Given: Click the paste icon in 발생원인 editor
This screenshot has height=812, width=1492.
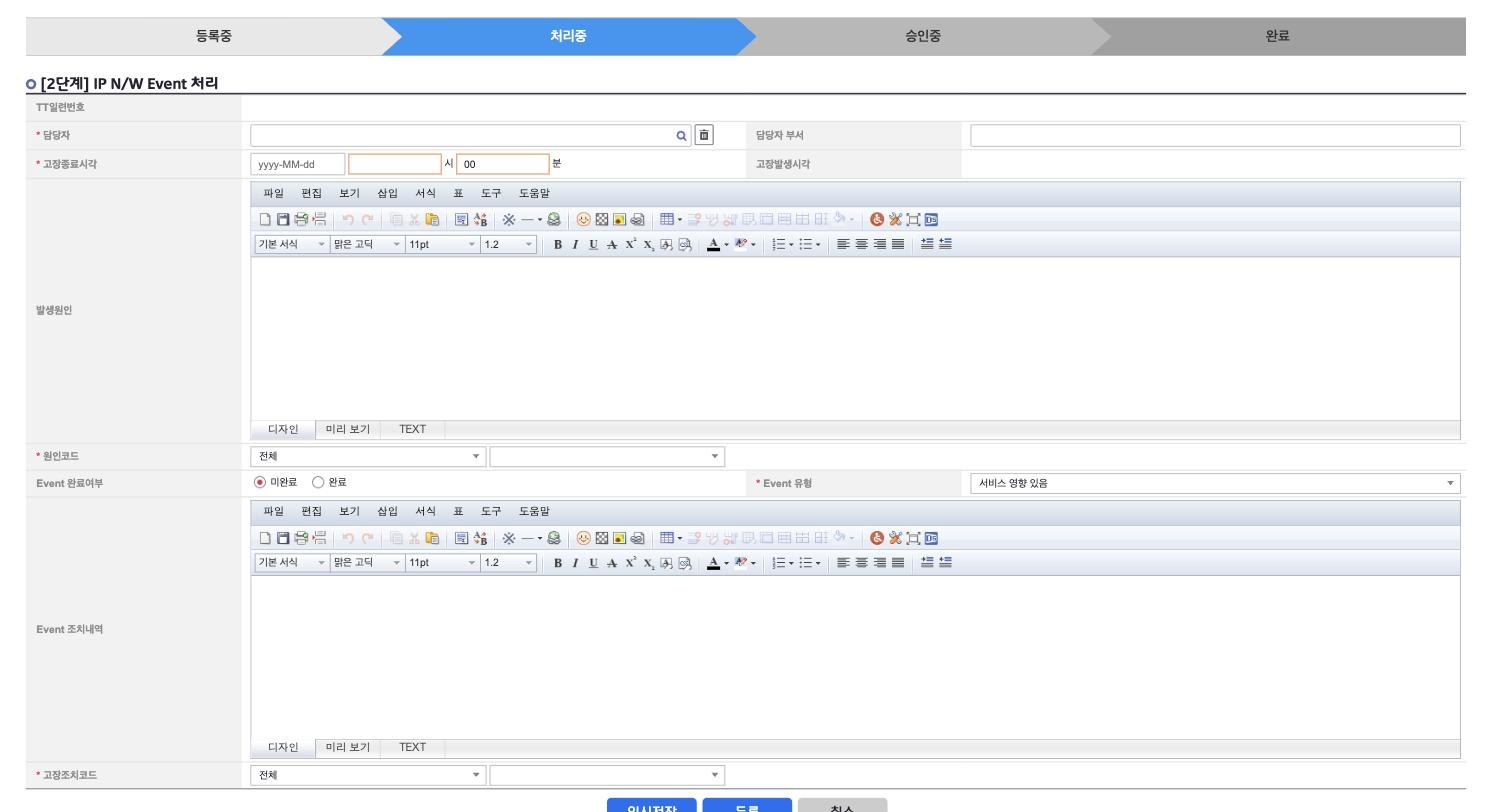Looking at the screenshot, I should point(432,219).
